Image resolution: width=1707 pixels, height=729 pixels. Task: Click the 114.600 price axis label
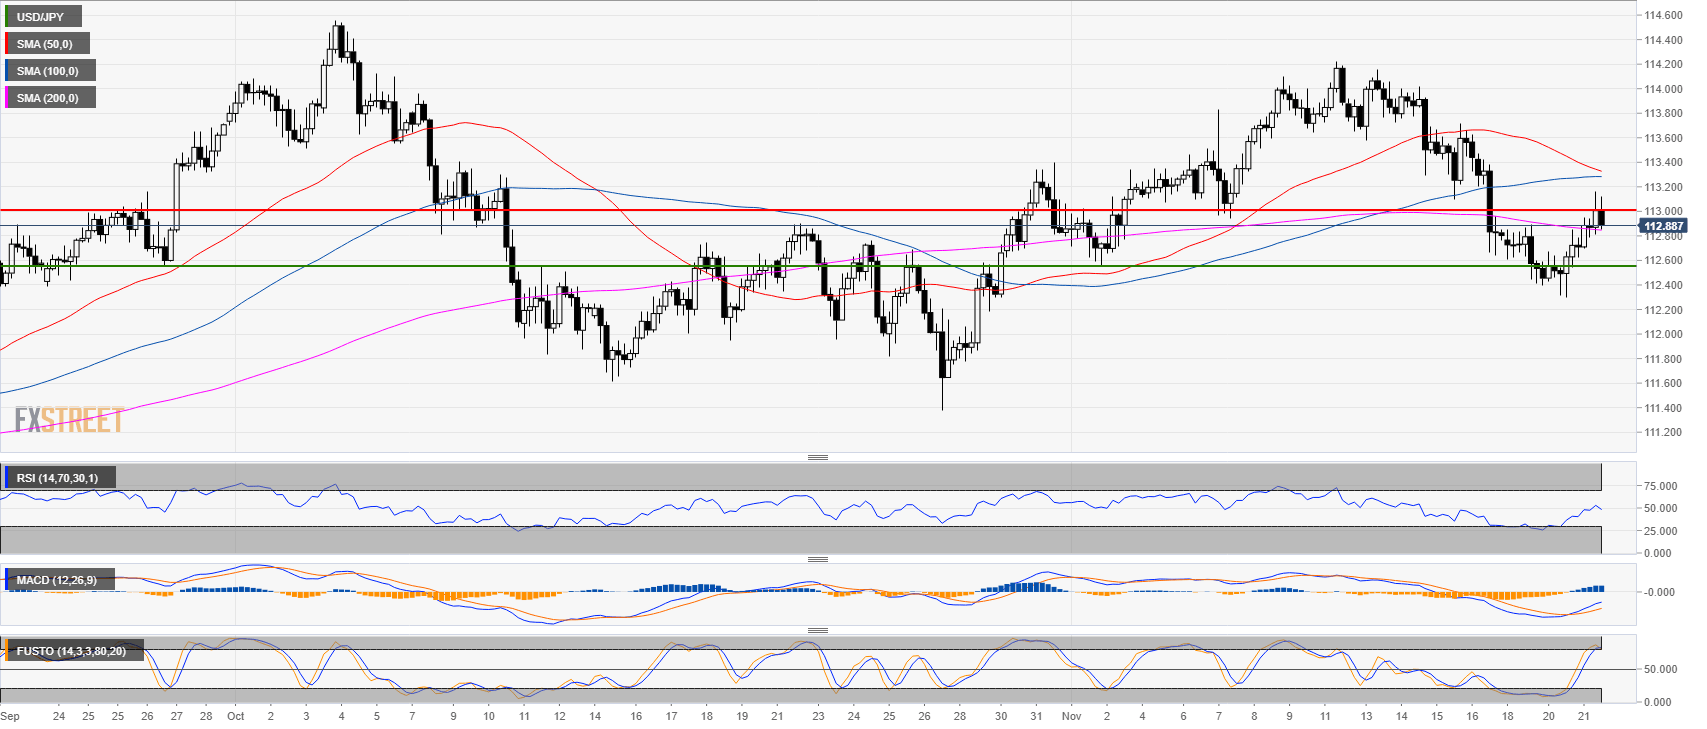coord(1662,16)
